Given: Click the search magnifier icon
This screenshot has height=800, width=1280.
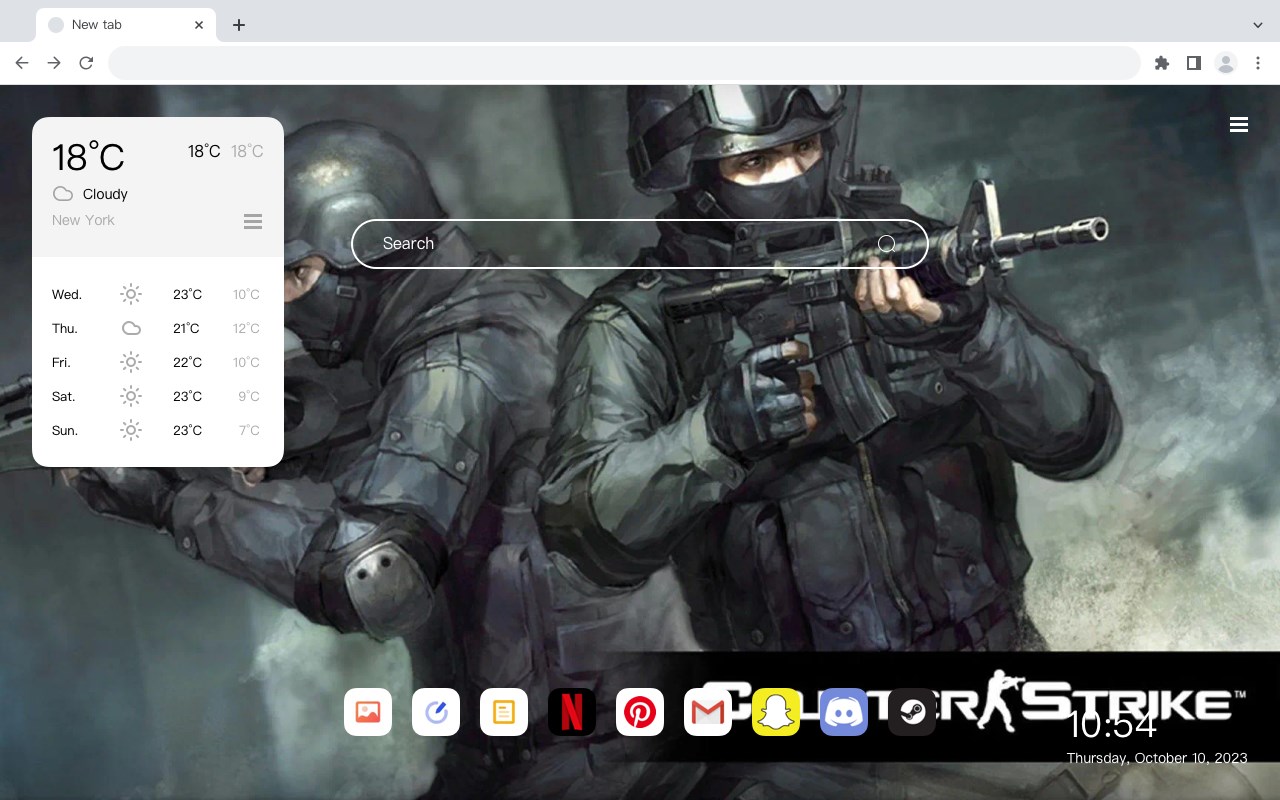Looking at the screenshot, I should point(886,244).
